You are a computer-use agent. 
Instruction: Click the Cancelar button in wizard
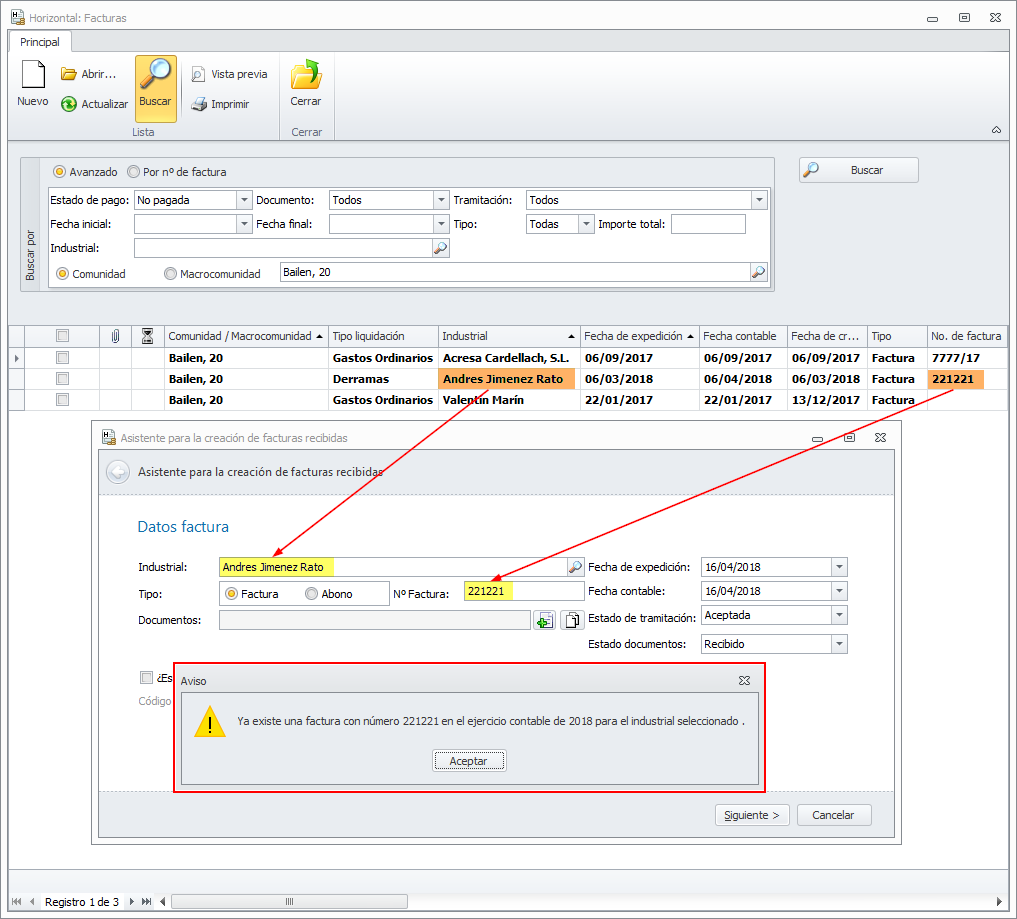[x=833, y=815]
